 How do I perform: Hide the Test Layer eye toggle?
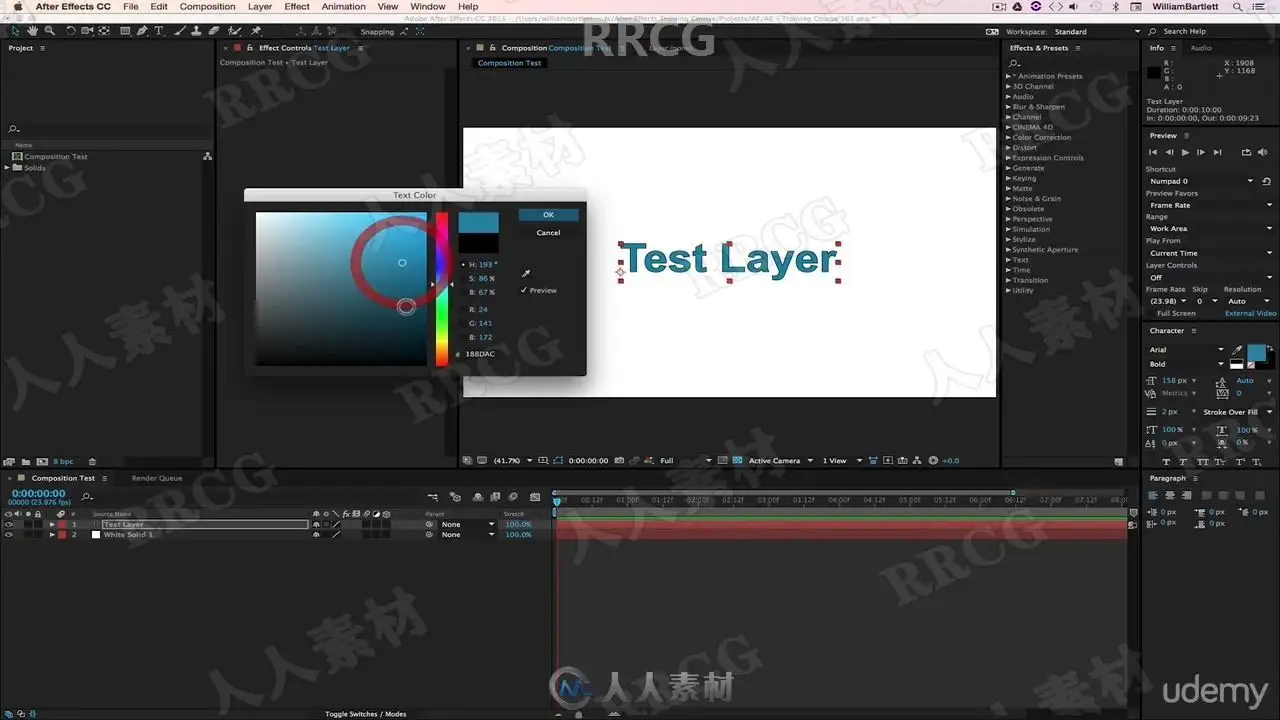[x=9, y=524]
